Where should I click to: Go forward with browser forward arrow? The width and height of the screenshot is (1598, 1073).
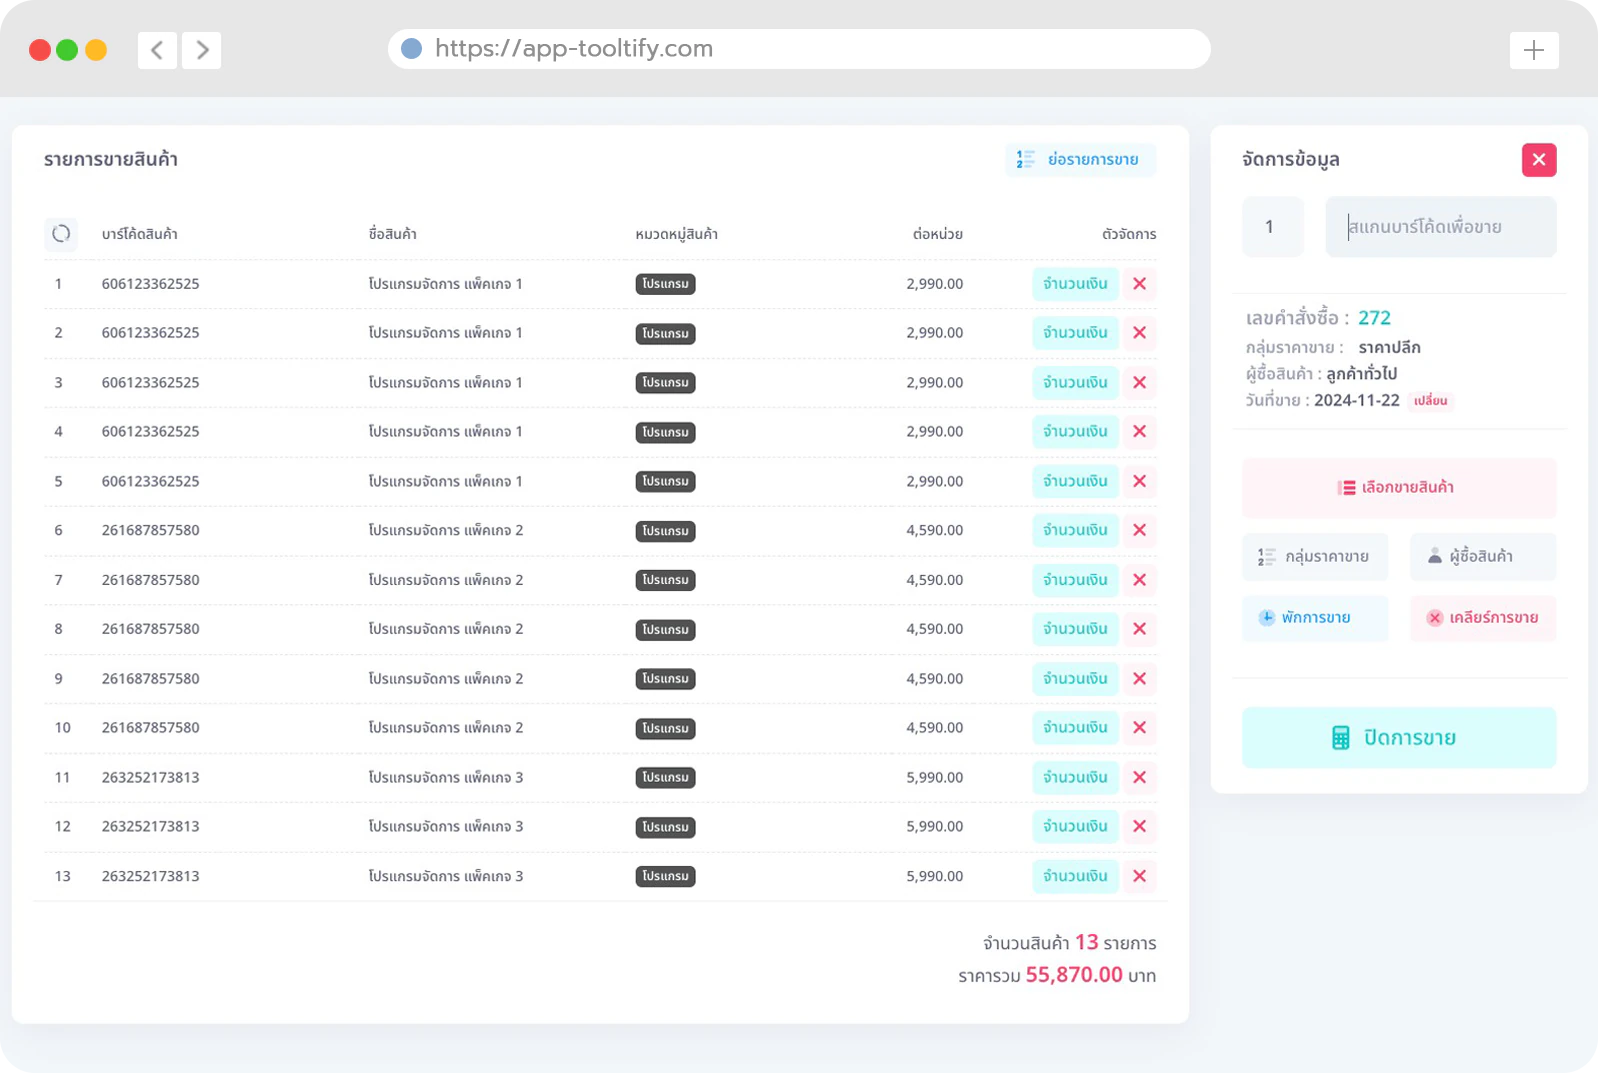pyautogui.click(x=202, y=50)
